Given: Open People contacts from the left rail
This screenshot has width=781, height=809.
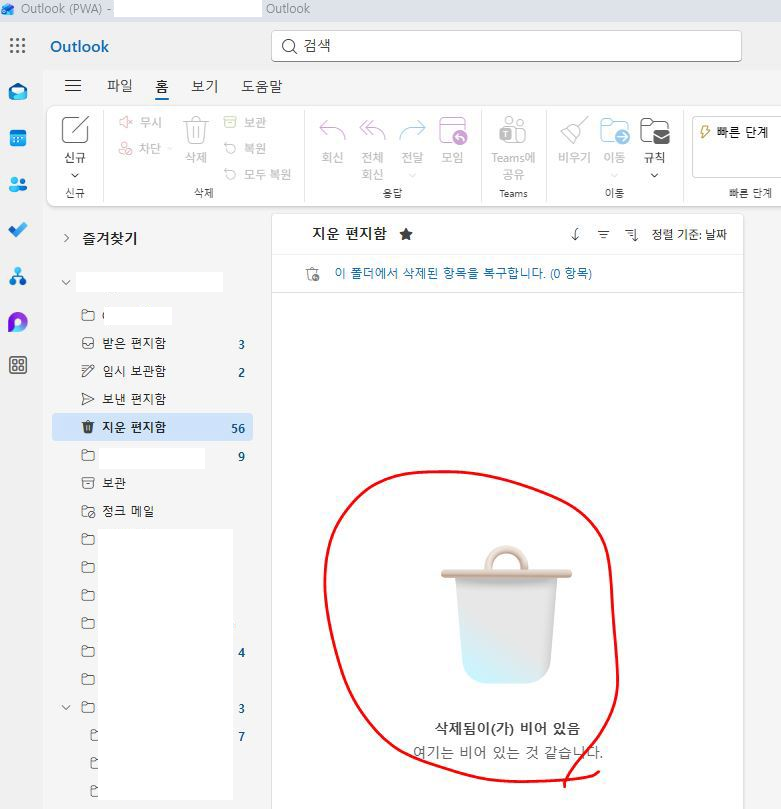Looking at the screenshot, I should pos(18,184).
